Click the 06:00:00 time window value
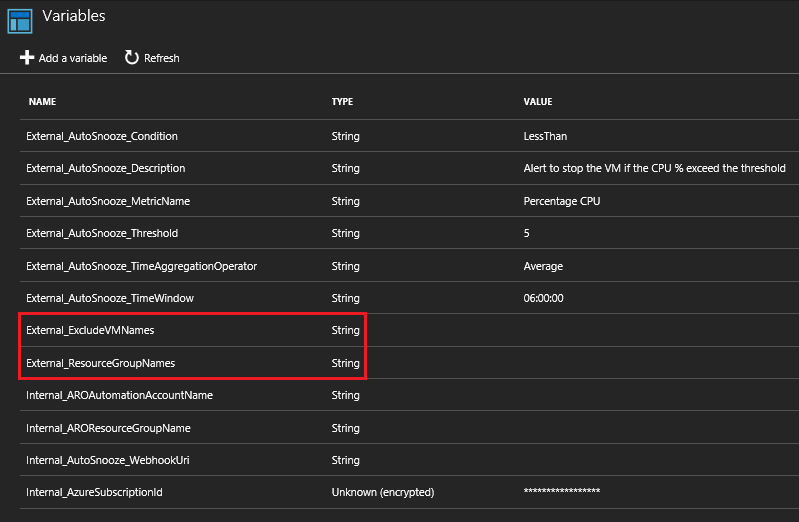 point(543,298)
